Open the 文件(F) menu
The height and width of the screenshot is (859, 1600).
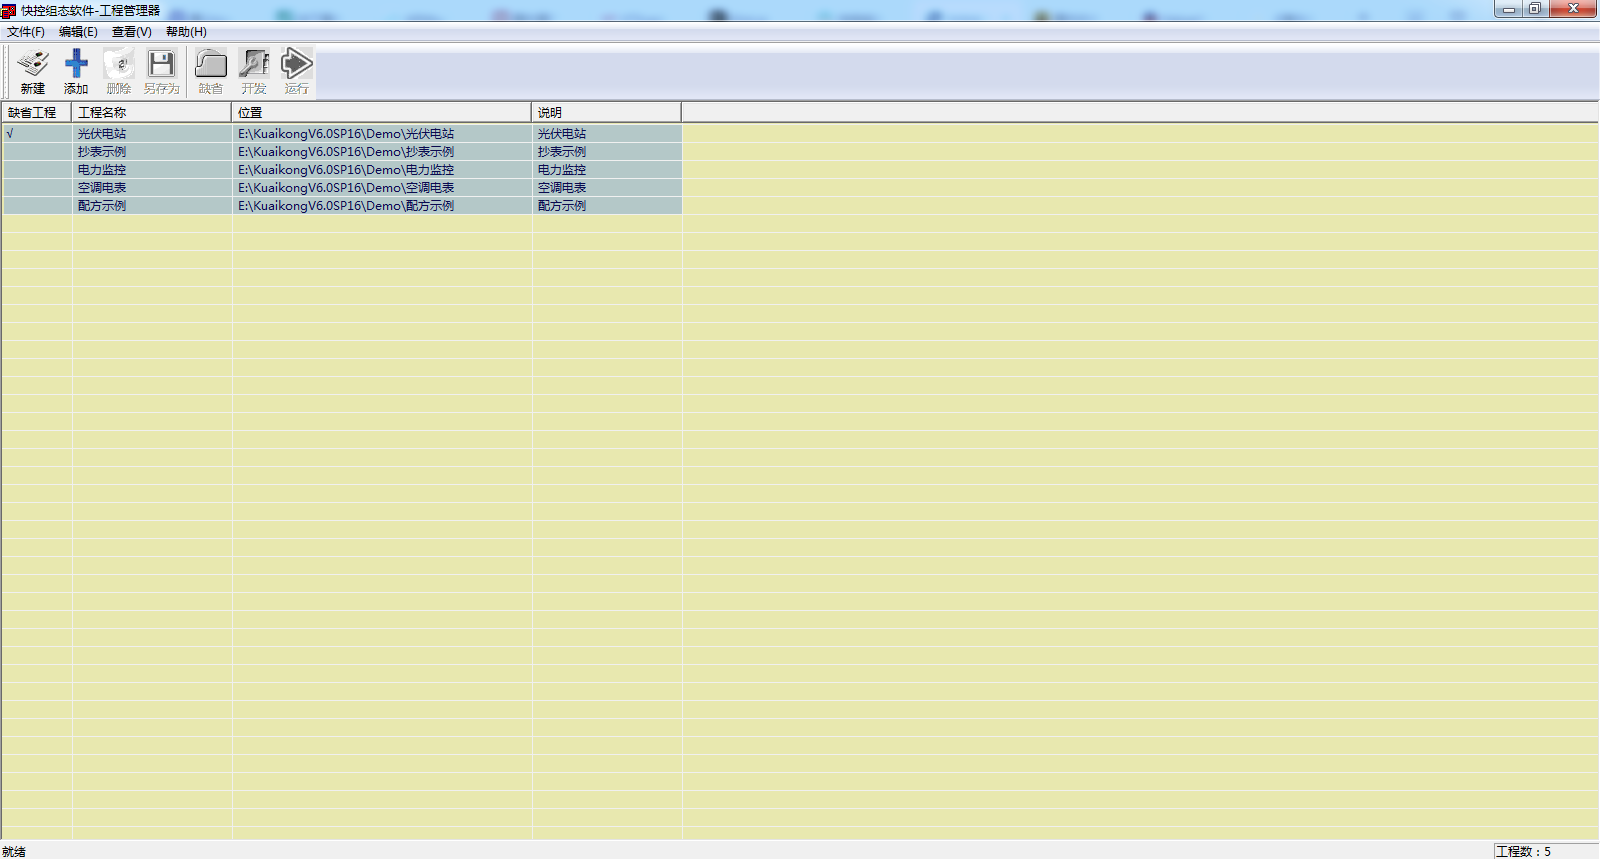[26, 32]
